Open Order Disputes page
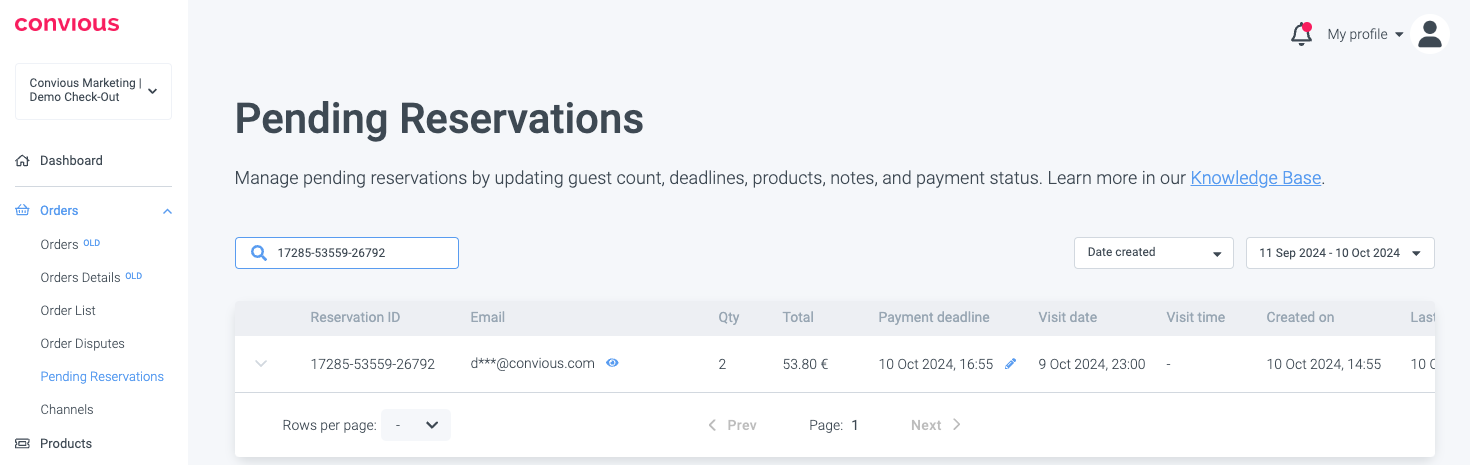Viewport: 1470px width, 465px height. (x=82, y=343)
